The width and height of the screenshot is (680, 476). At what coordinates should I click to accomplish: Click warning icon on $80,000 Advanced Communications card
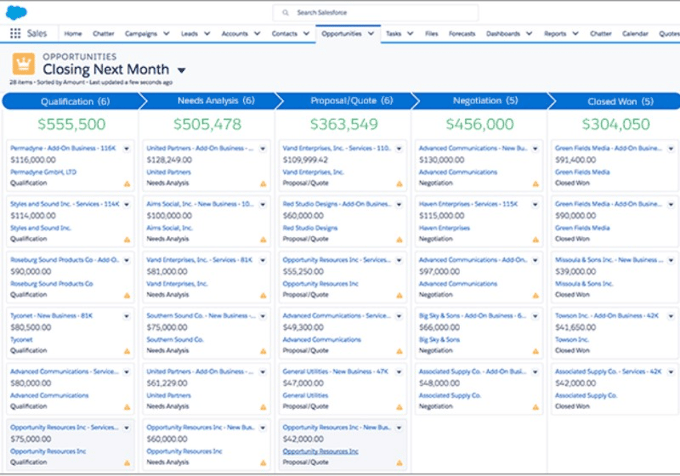[x=127, y=407]
